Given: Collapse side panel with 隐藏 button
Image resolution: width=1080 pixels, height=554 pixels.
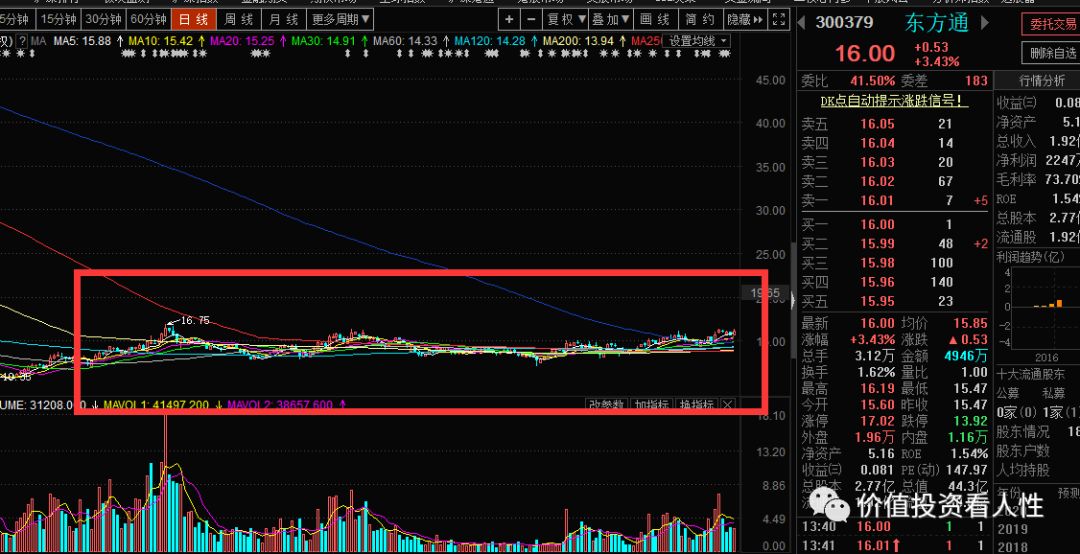Looking at the screenshot, I should 745,19.
